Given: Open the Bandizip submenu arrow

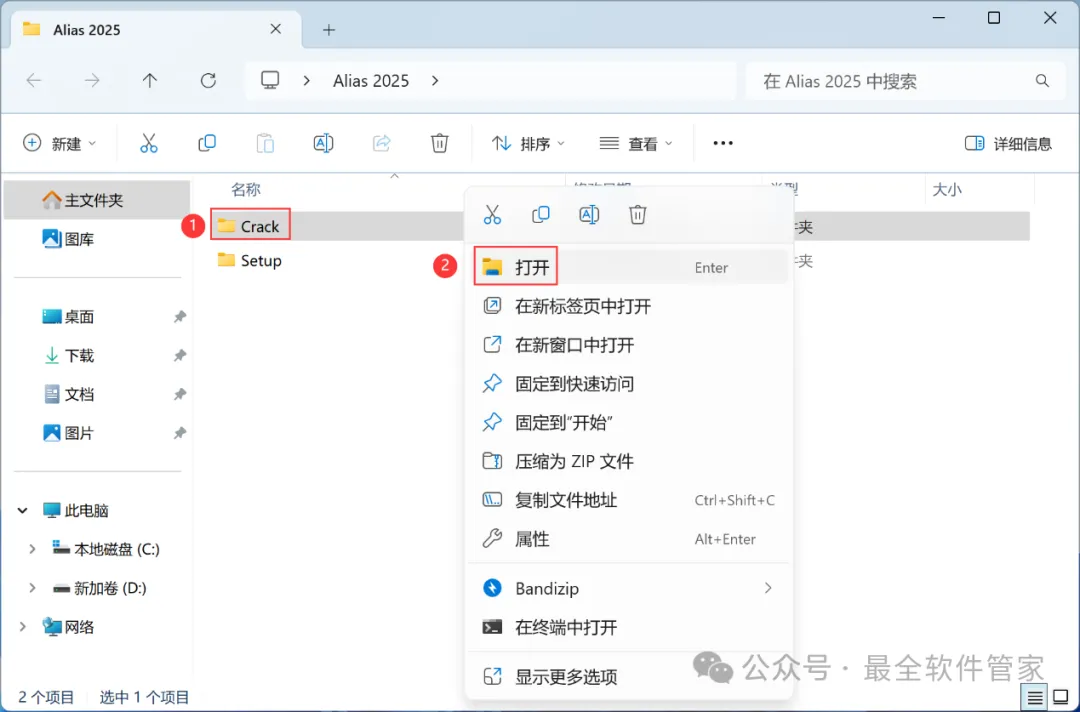Looking at the screenshot, I should [x=767, y=588].
